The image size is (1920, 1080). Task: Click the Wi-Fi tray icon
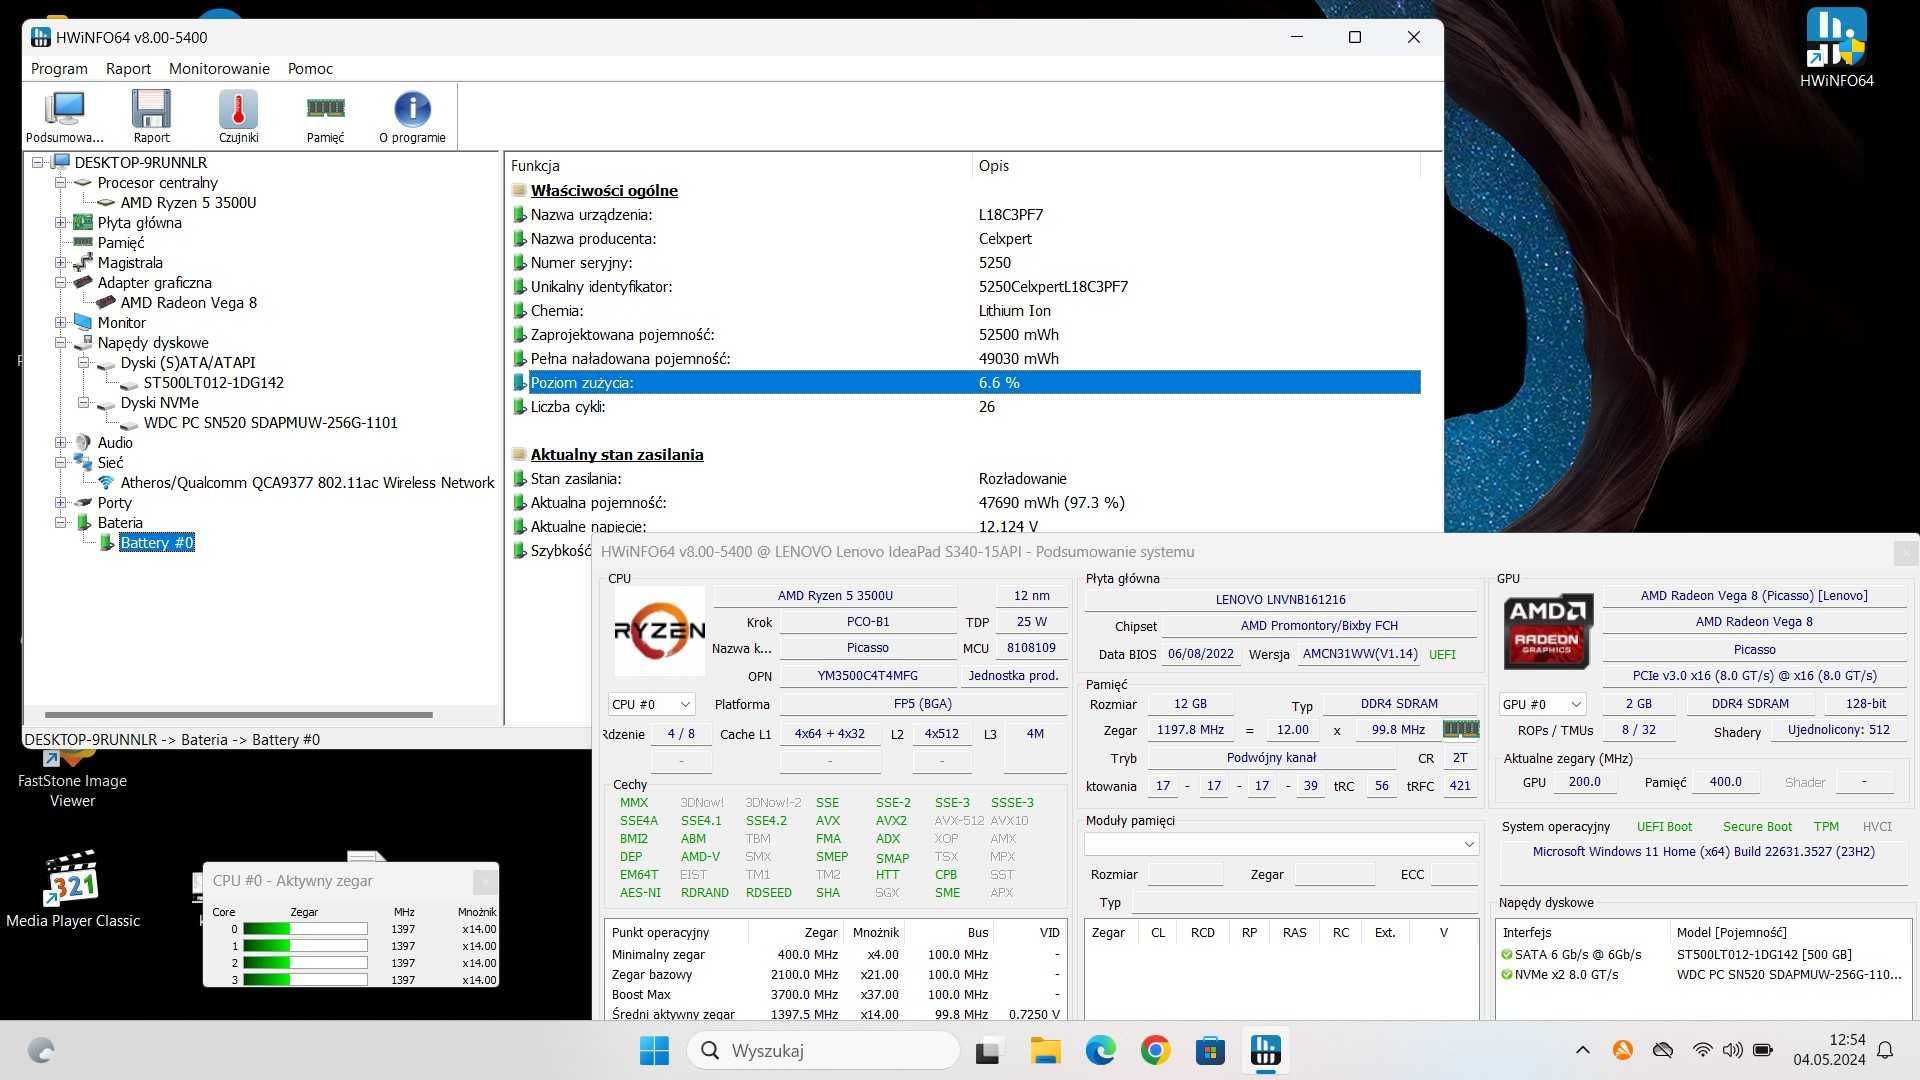[x=1702, y=1050]
